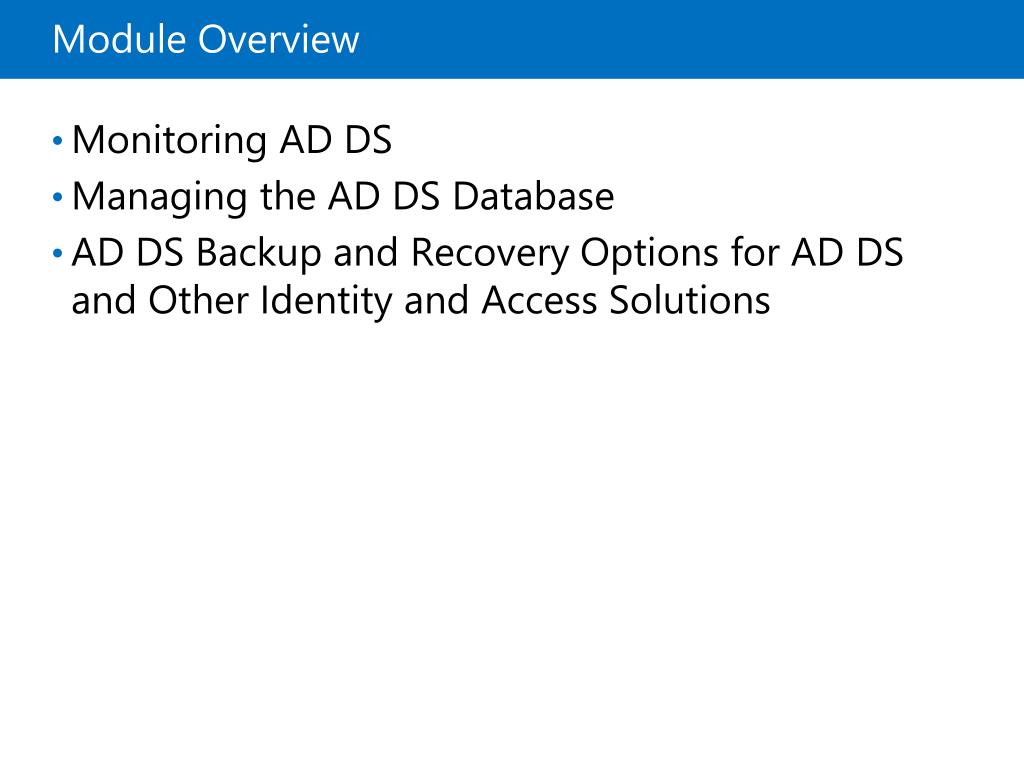Screen dimensions: 1024x768
Task: Click the blue bullet dot before "Managing"
Action: [x=57, y=197]
